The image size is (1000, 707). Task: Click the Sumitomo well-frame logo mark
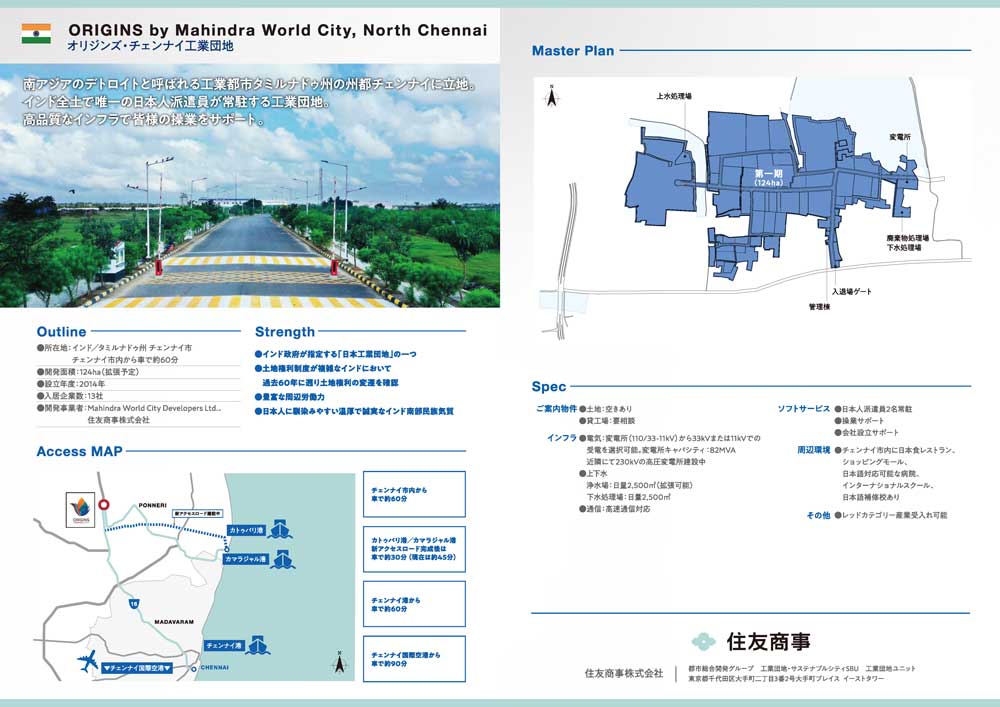click(703, 641)
